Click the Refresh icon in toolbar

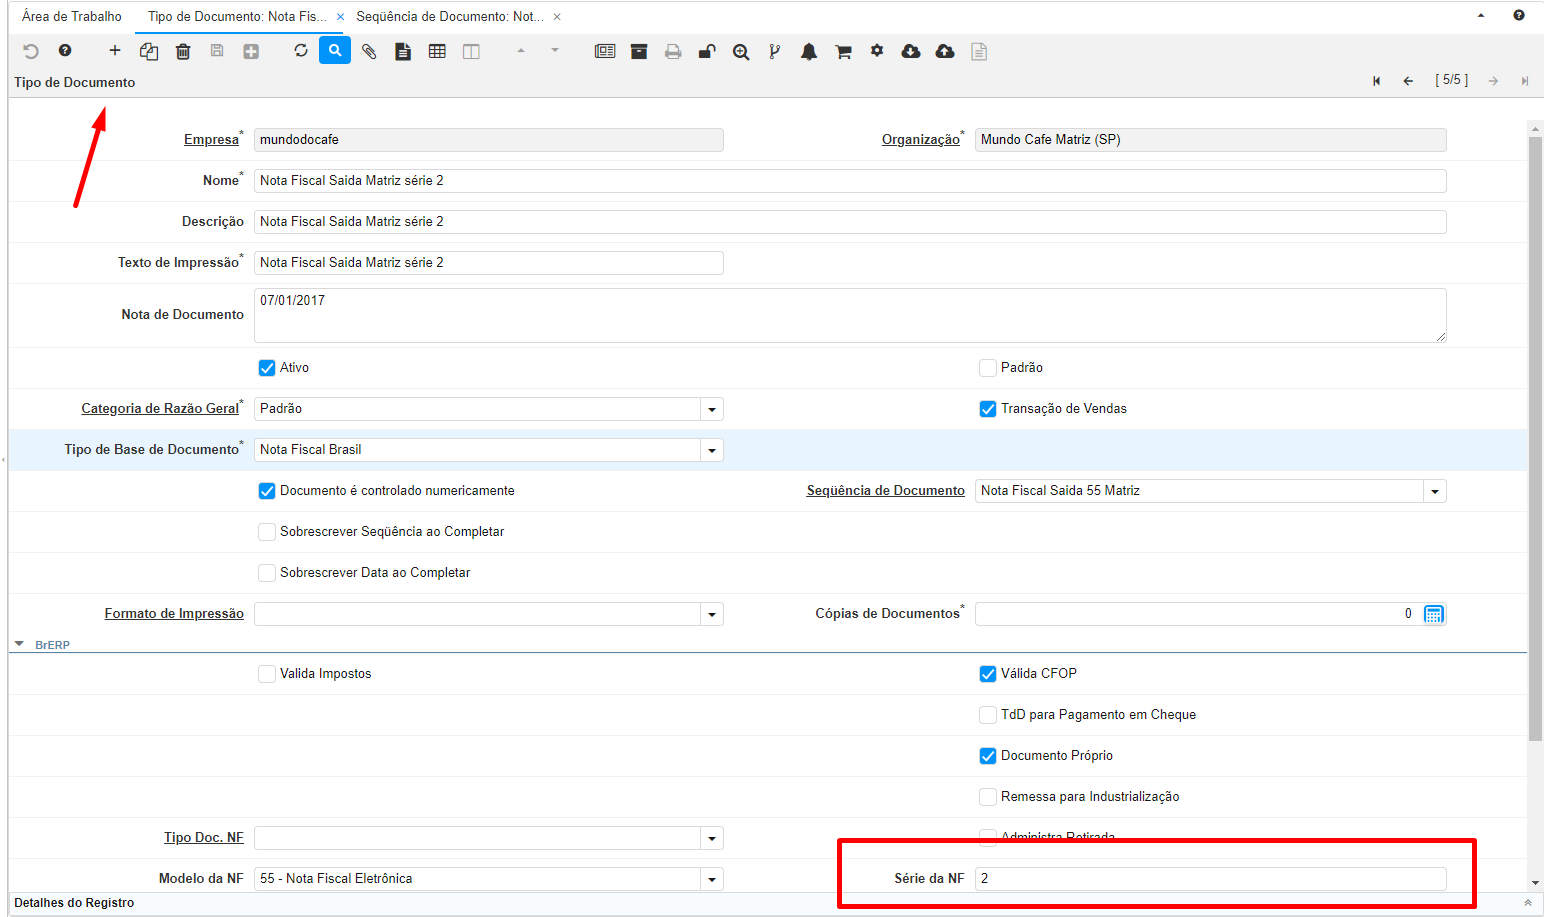301,51
